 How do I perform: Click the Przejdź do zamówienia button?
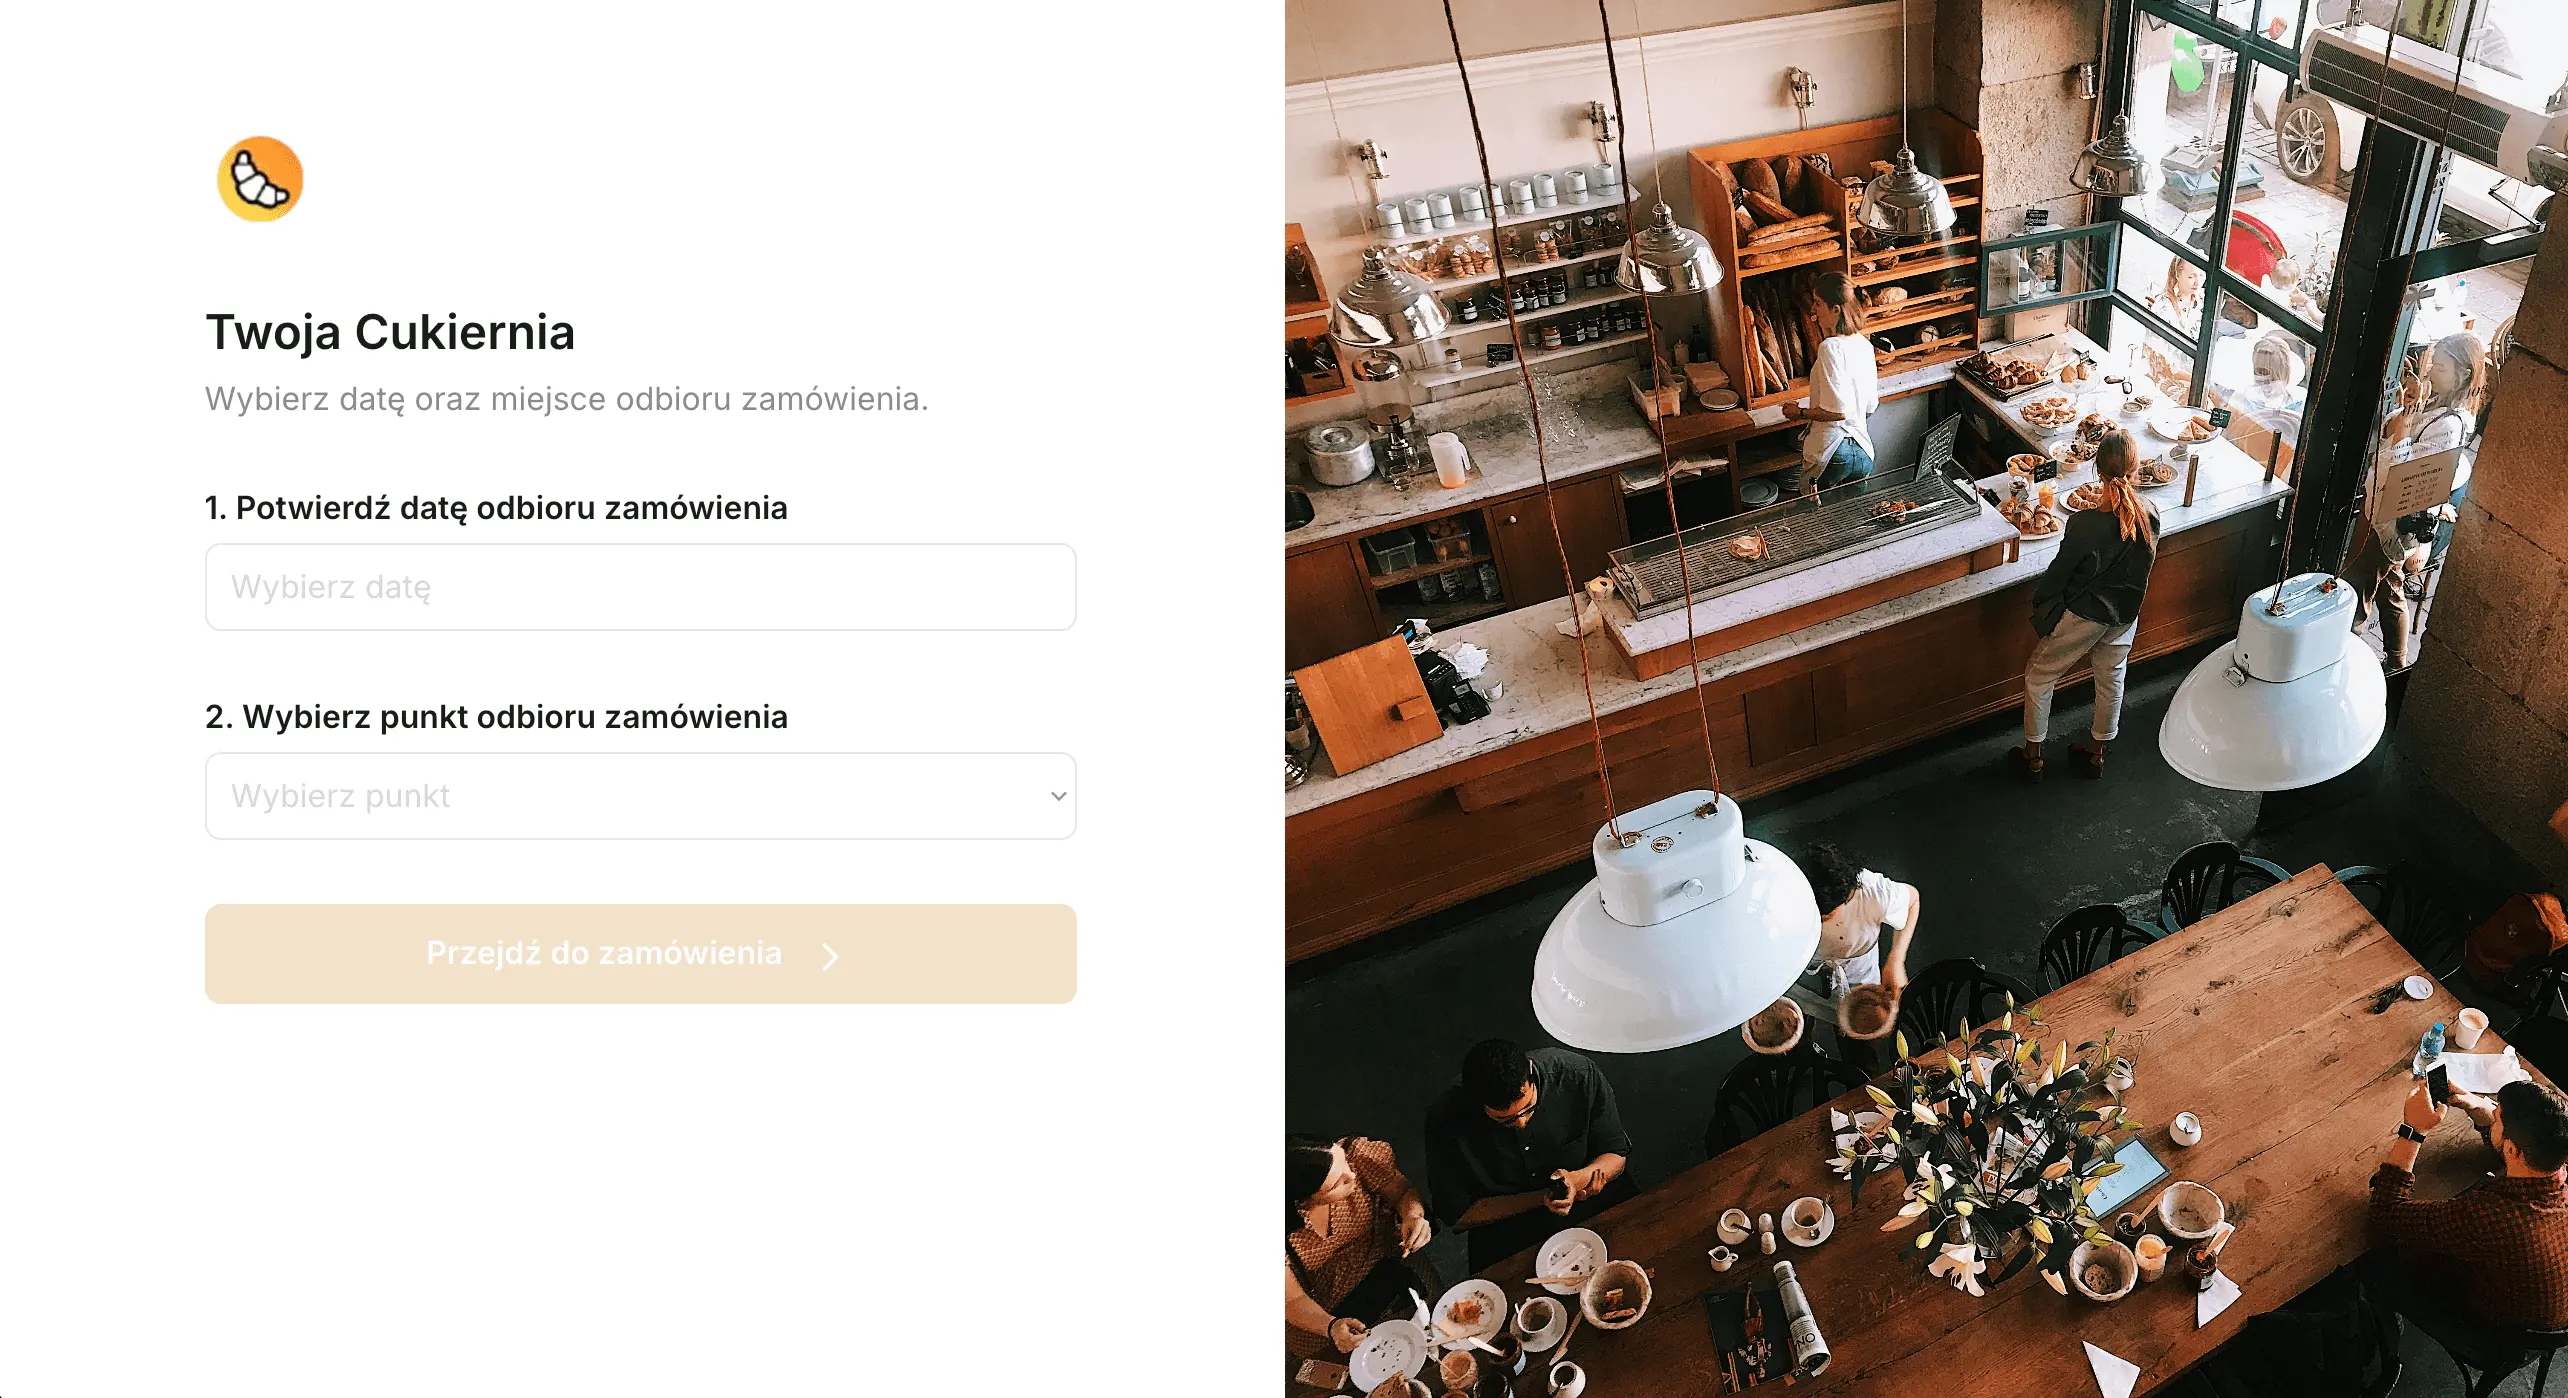point(641,954)
